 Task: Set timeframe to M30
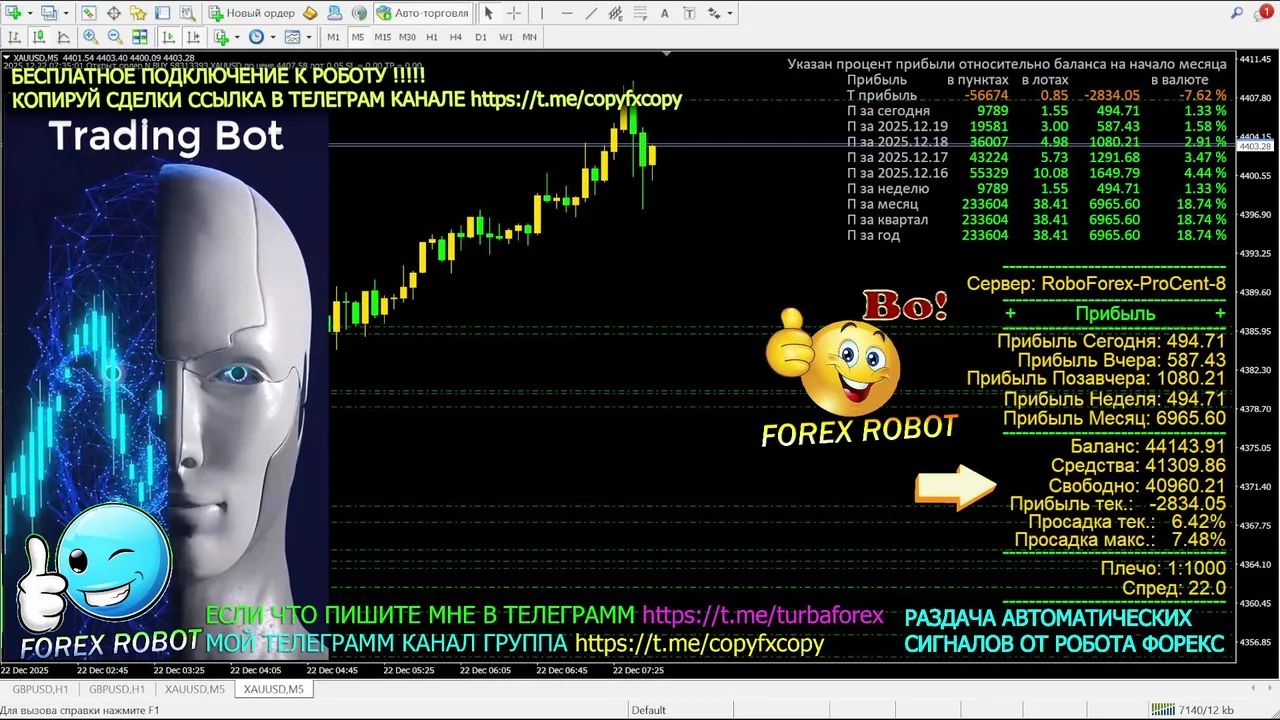[x=407, y=37]
